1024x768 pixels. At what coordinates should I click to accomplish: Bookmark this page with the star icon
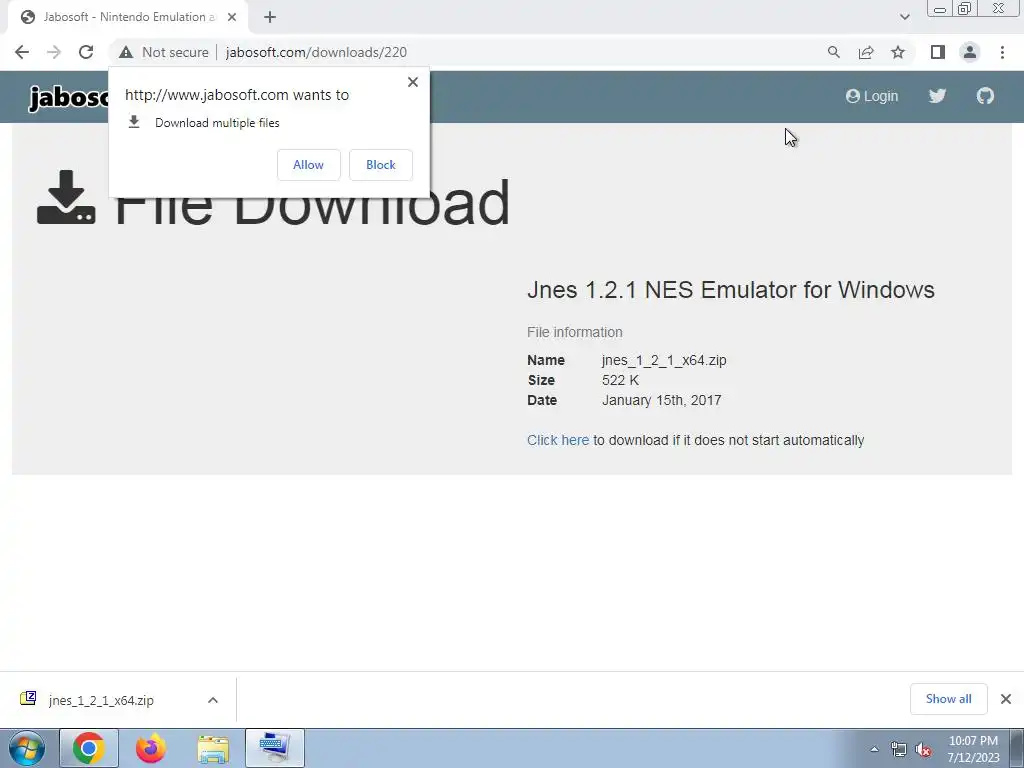(x=898, y=52)
